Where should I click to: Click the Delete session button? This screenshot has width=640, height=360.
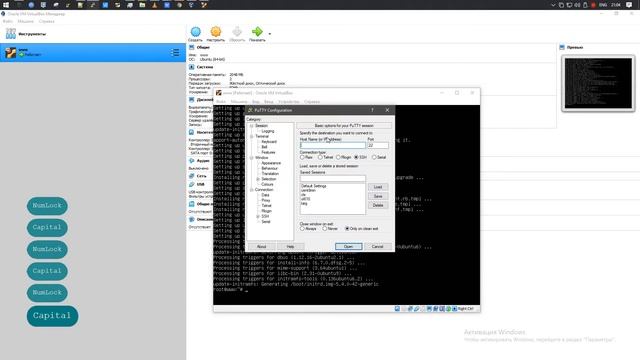pos(378,205)
